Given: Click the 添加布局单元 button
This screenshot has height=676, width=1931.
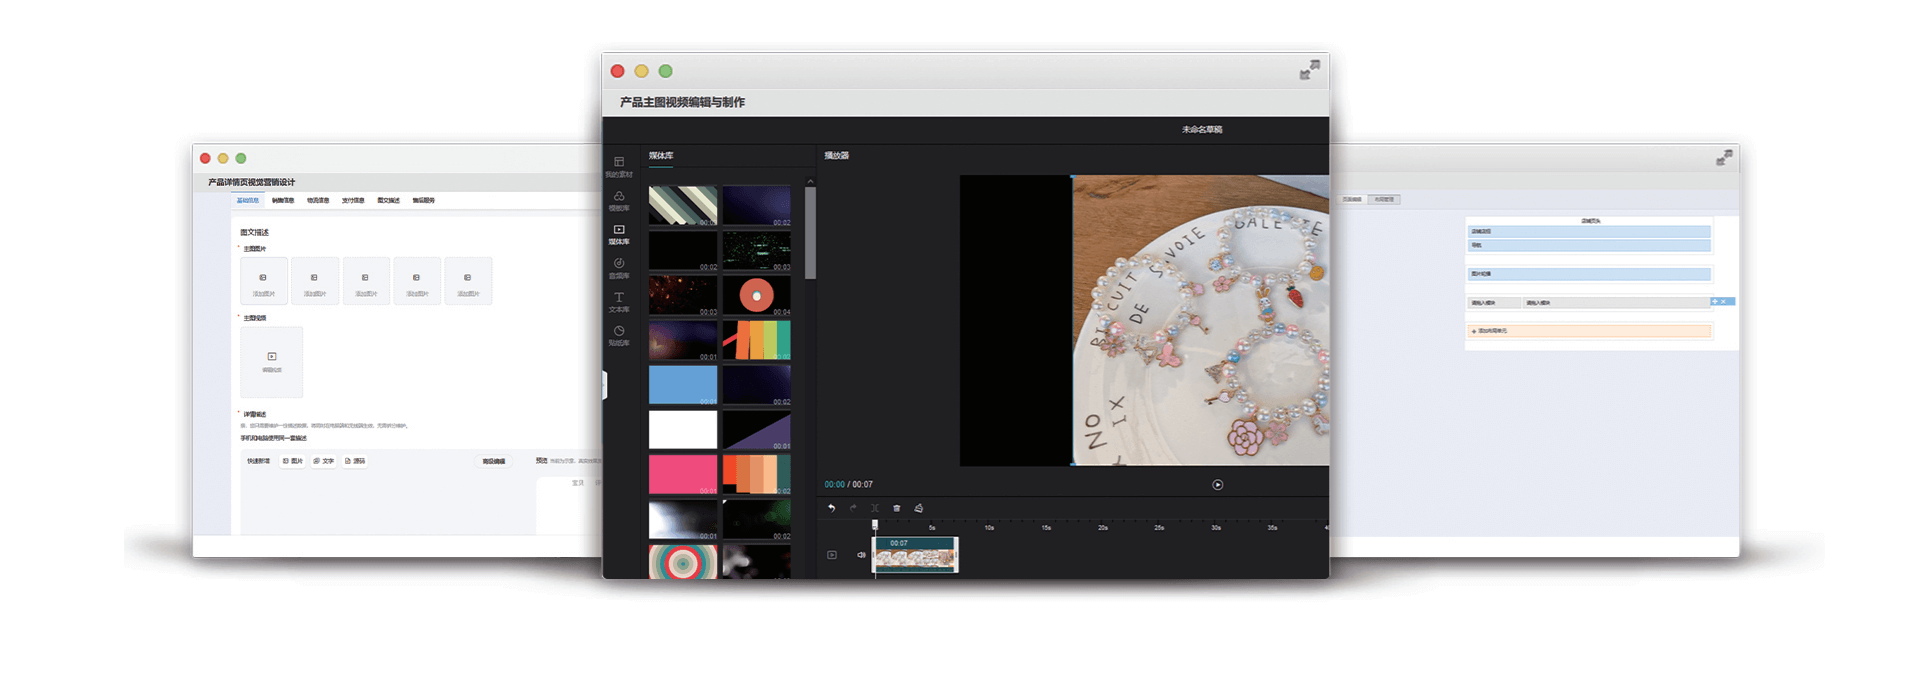Looking at the screenshot, I should (x=1588, y=331).
